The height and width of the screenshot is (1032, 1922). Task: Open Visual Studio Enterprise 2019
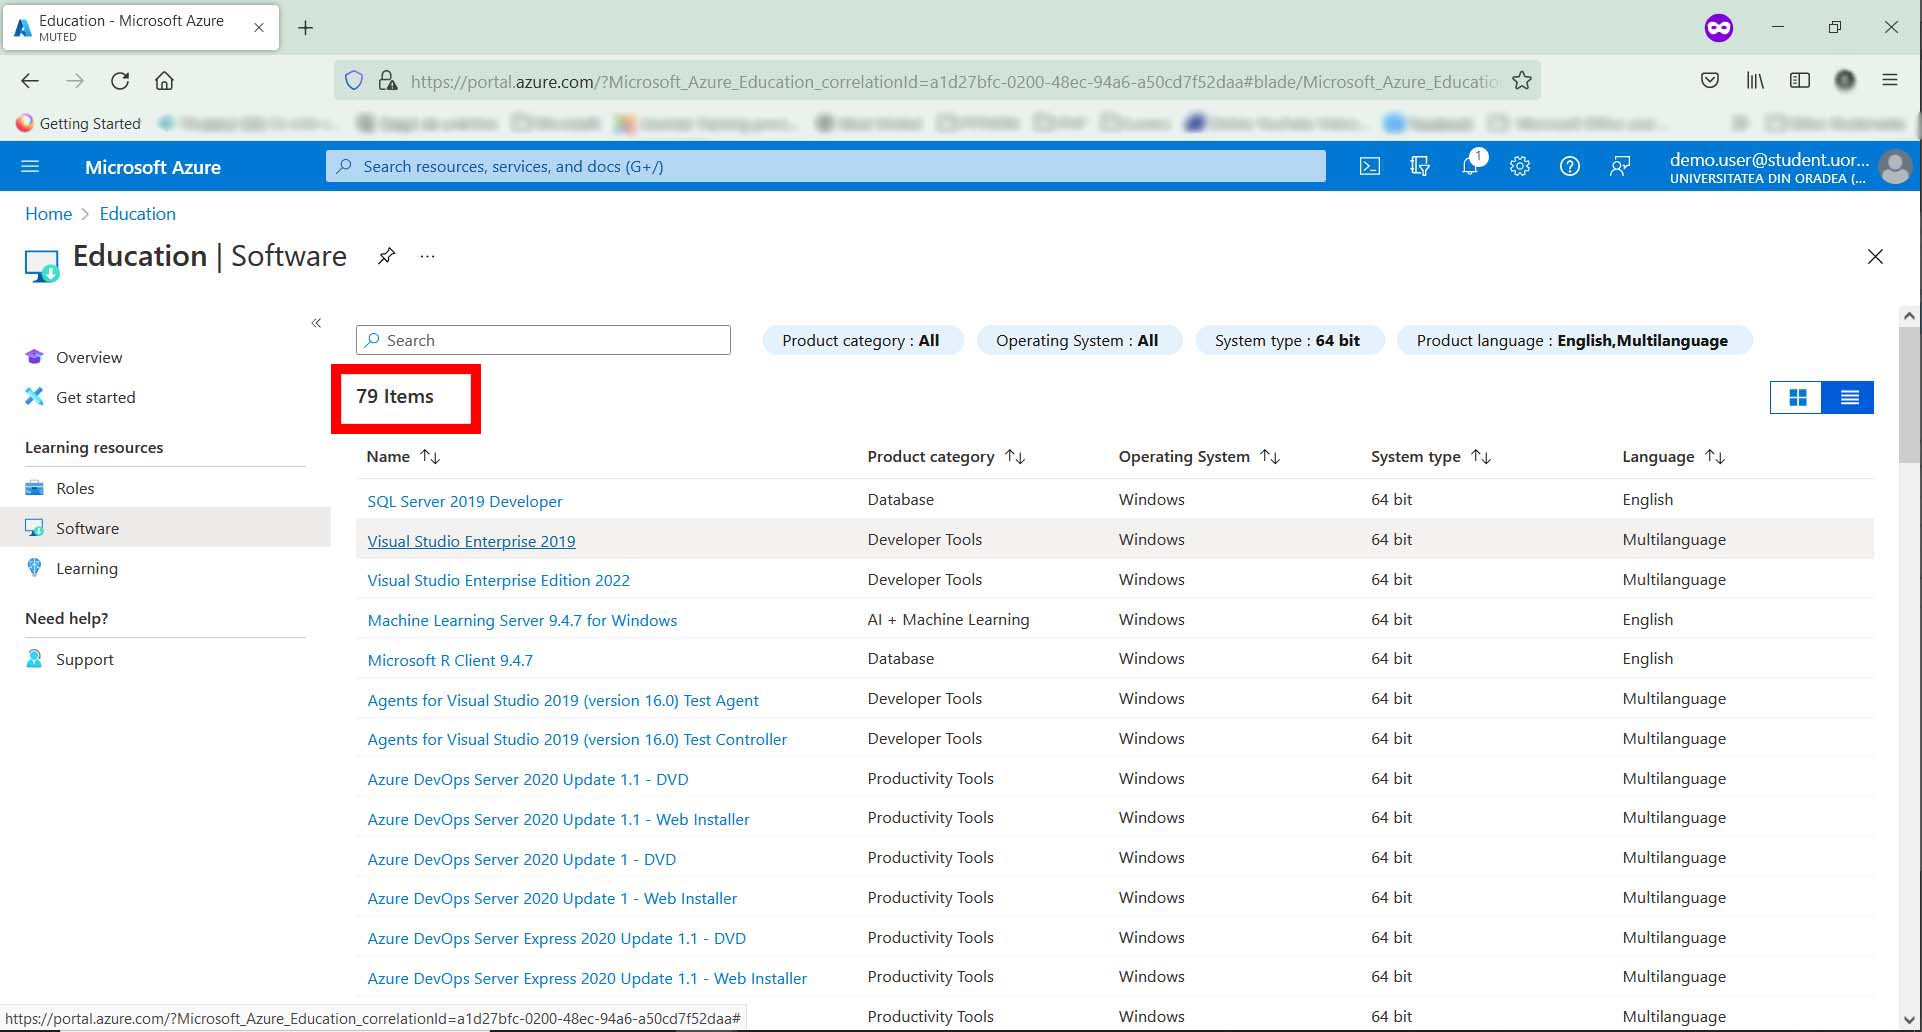tap(471, 541)
